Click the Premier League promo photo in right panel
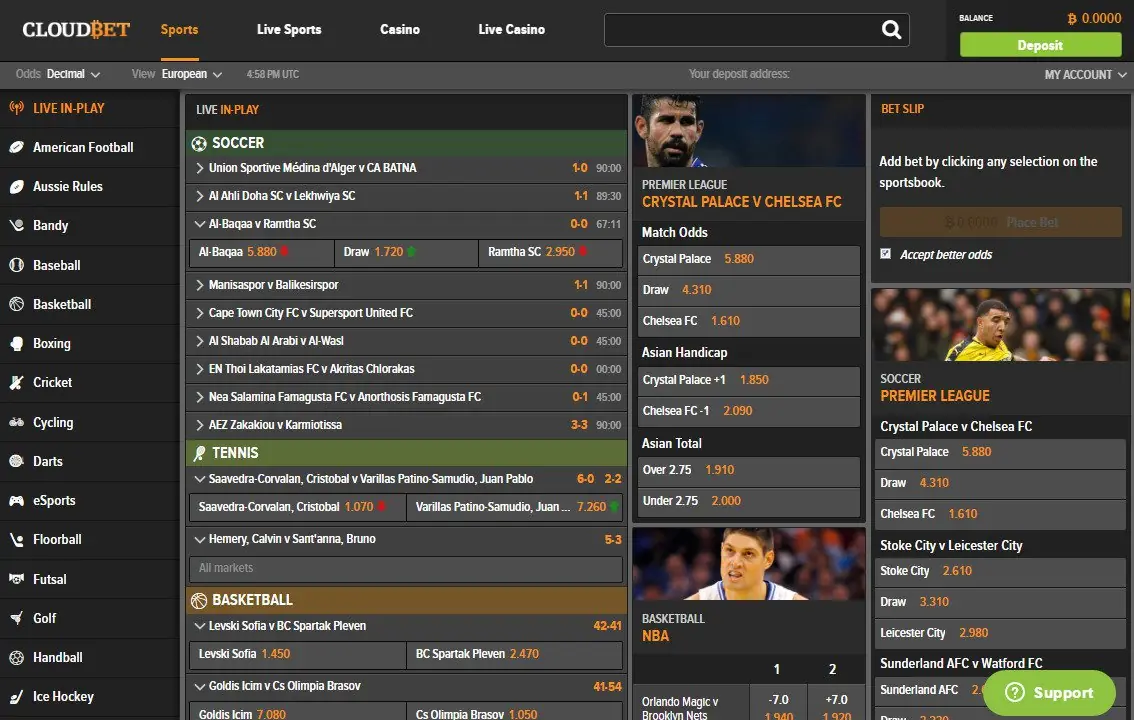The width and height of the screenshot is (1134, 720). click(x=1000, y=325)
